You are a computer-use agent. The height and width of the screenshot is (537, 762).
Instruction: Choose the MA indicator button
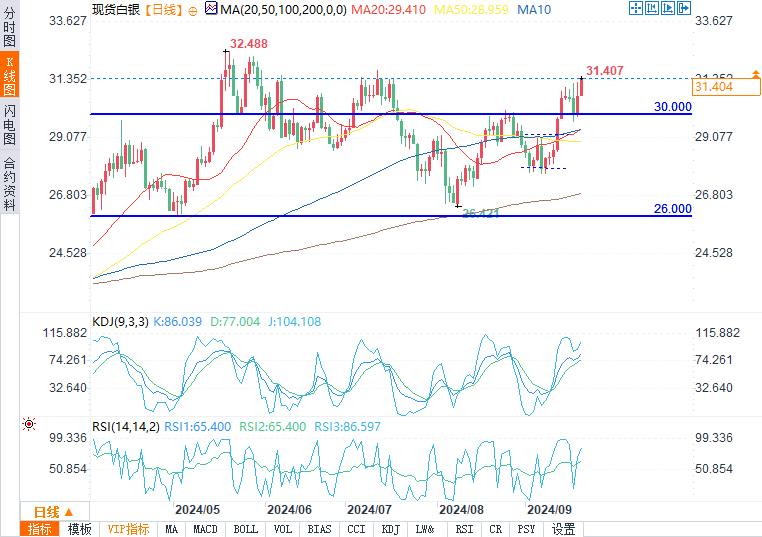(171, 529)
